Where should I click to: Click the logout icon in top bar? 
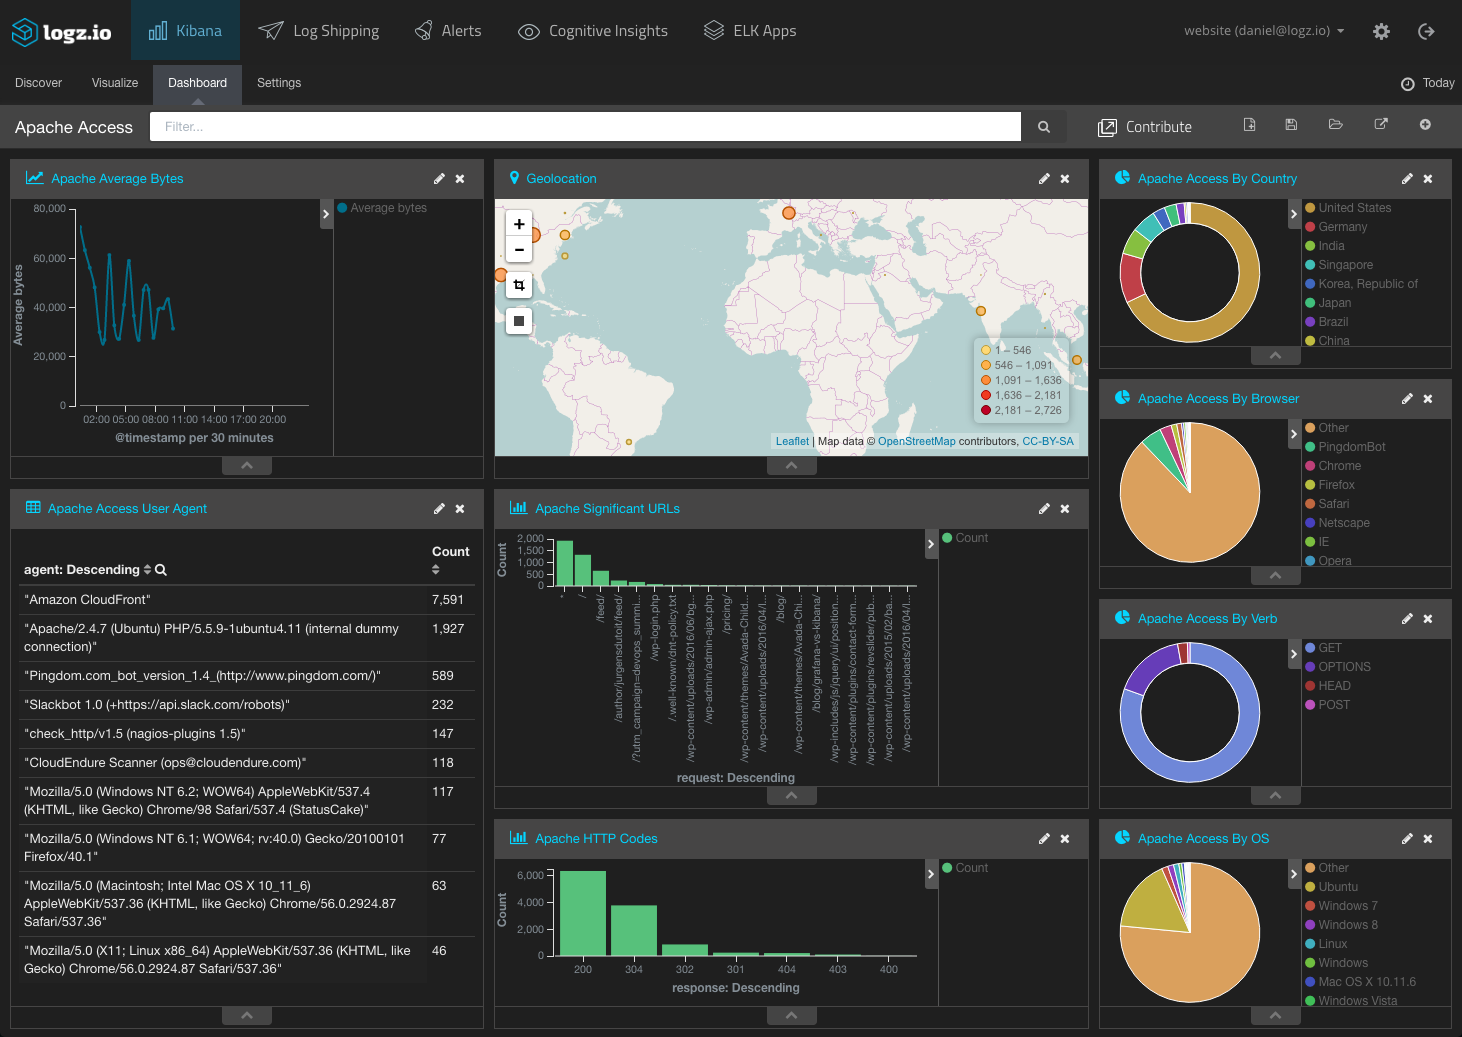pyautogui.click(x=1426, y=31)
